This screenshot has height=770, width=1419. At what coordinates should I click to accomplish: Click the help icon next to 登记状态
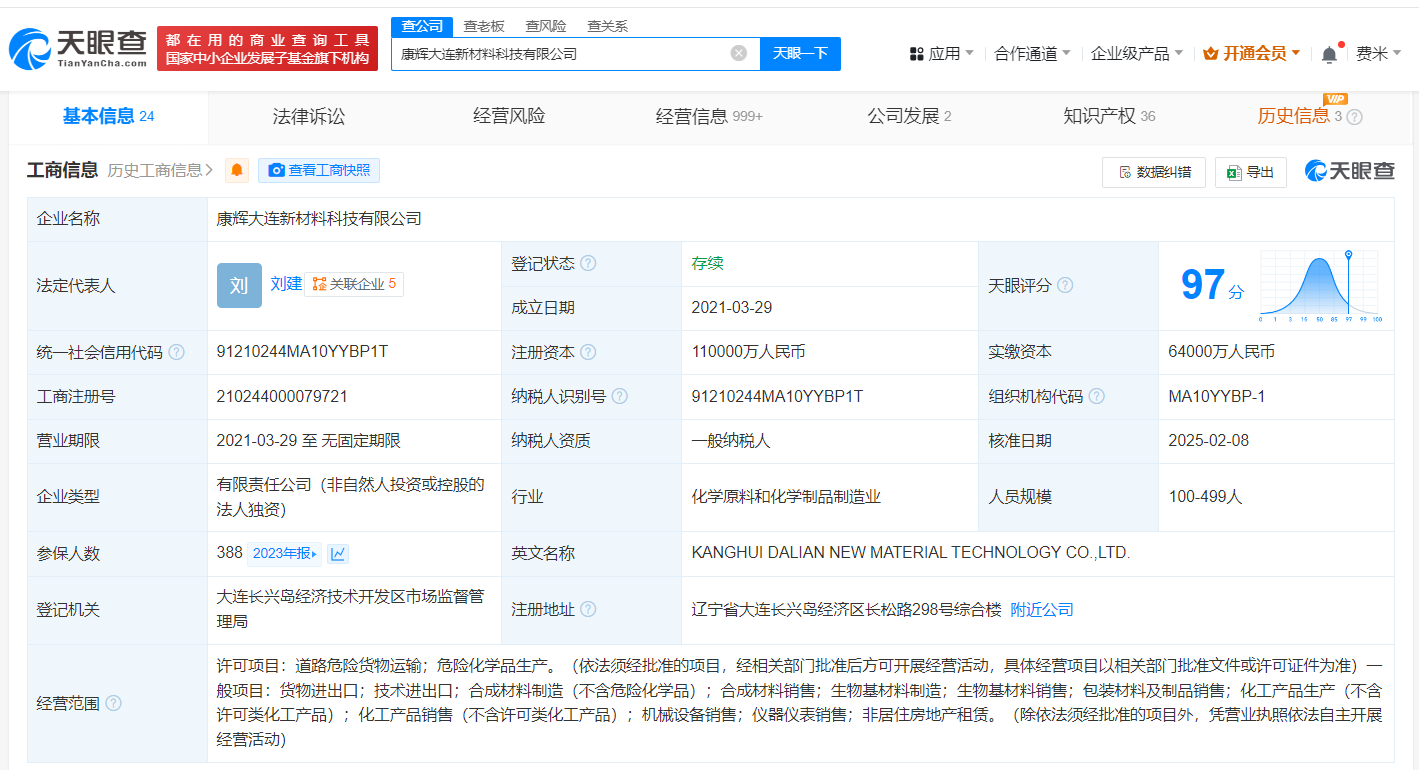(x=588, y=264)
